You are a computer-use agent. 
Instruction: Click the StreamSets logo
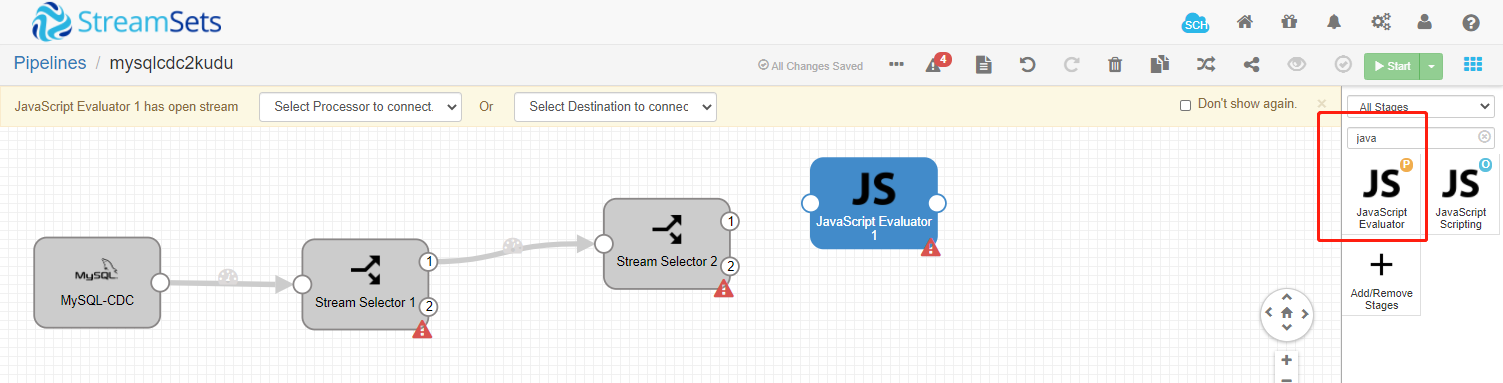126,21
